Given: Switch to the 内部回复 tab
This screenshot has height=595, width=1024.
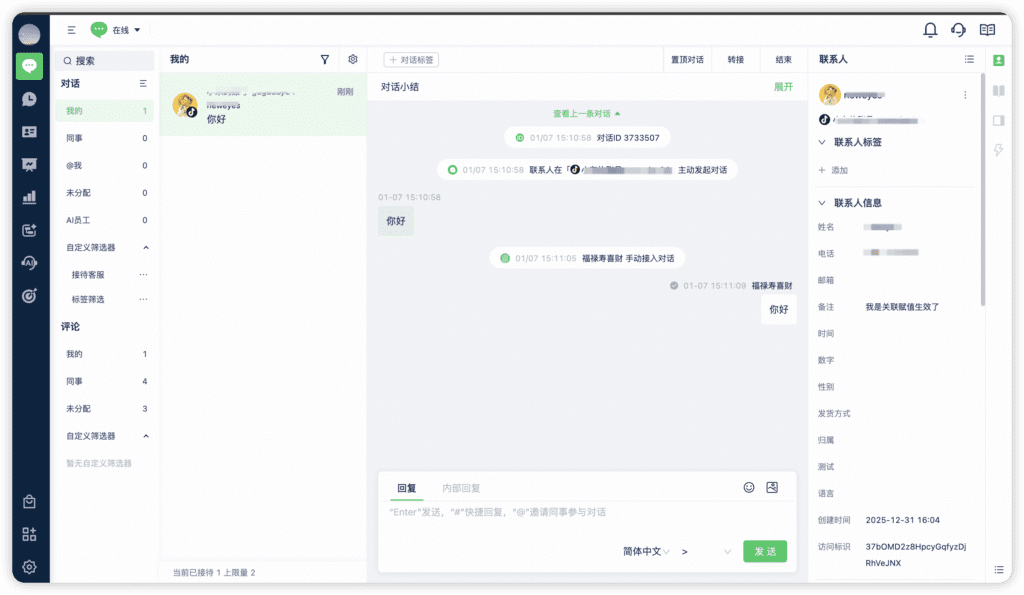Looking at the screenshot, I should [461, 488].
